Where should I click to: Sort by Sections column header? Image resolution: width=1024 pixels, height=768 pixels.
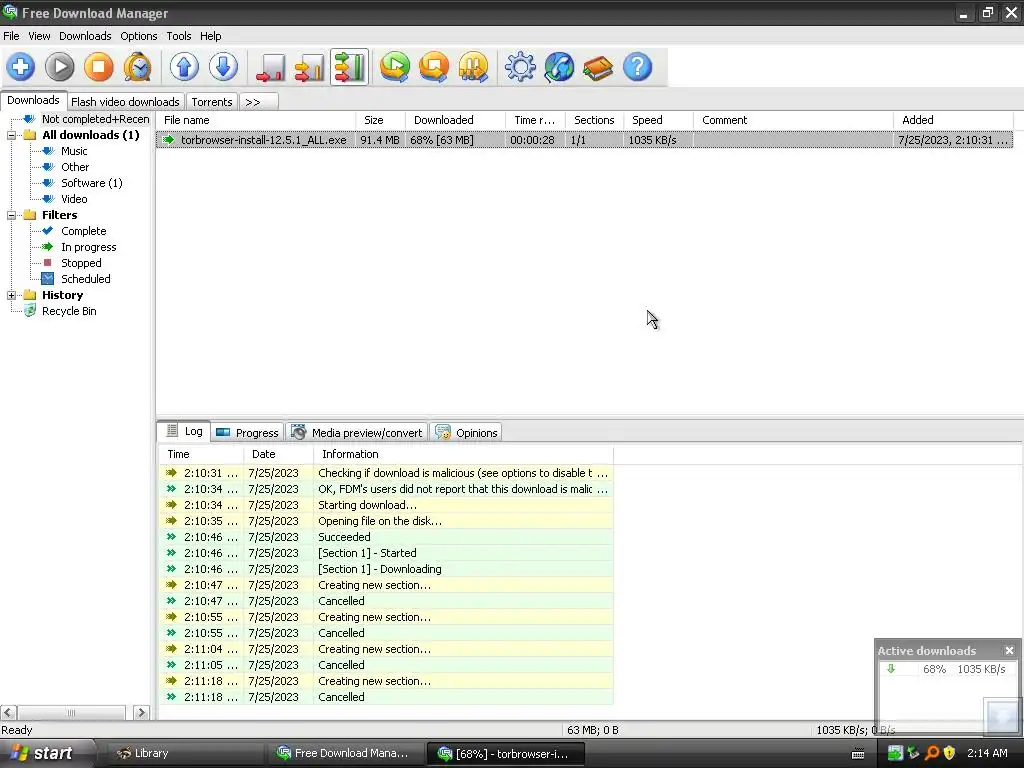(594, 120)
